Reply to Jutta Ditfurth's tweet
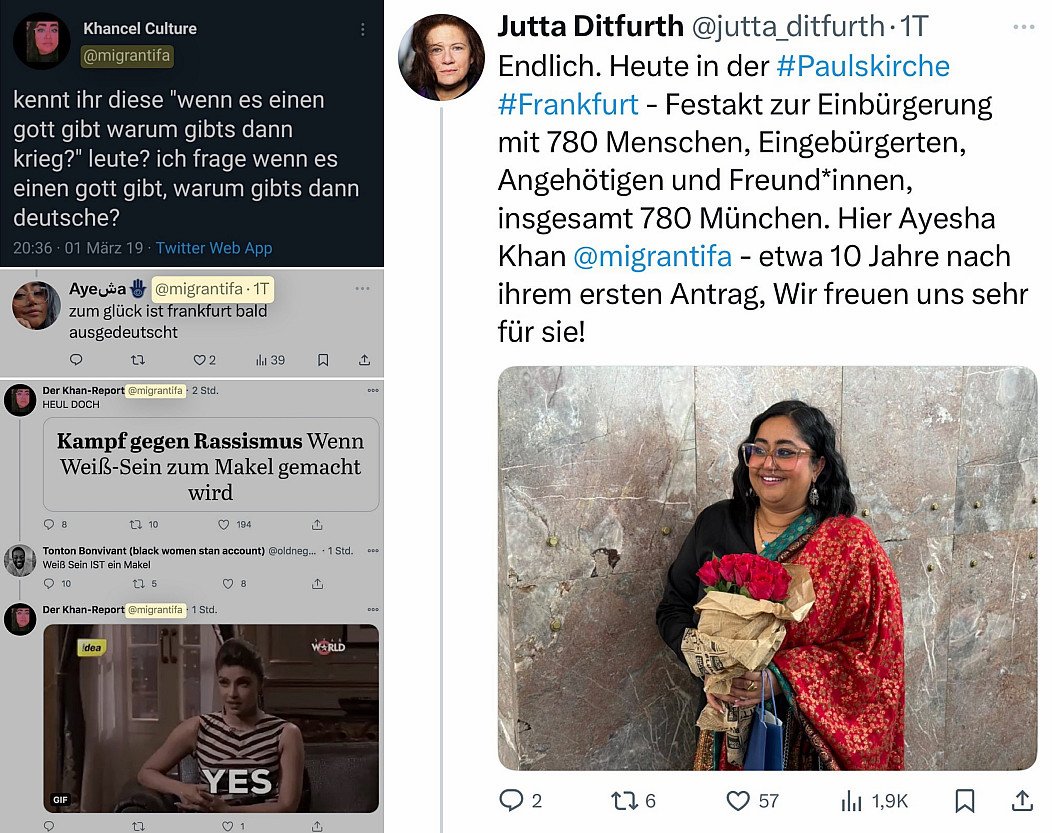This screenshot has height=833, width=1052. coord(511,800)
